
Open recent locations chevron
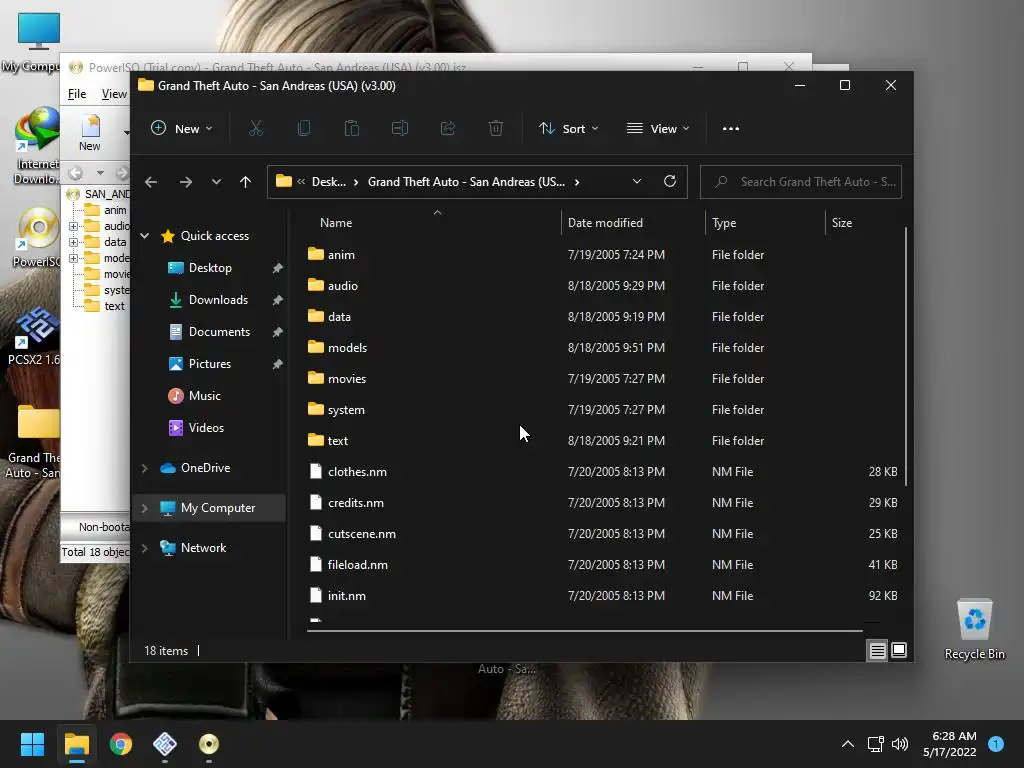(216, 182)
